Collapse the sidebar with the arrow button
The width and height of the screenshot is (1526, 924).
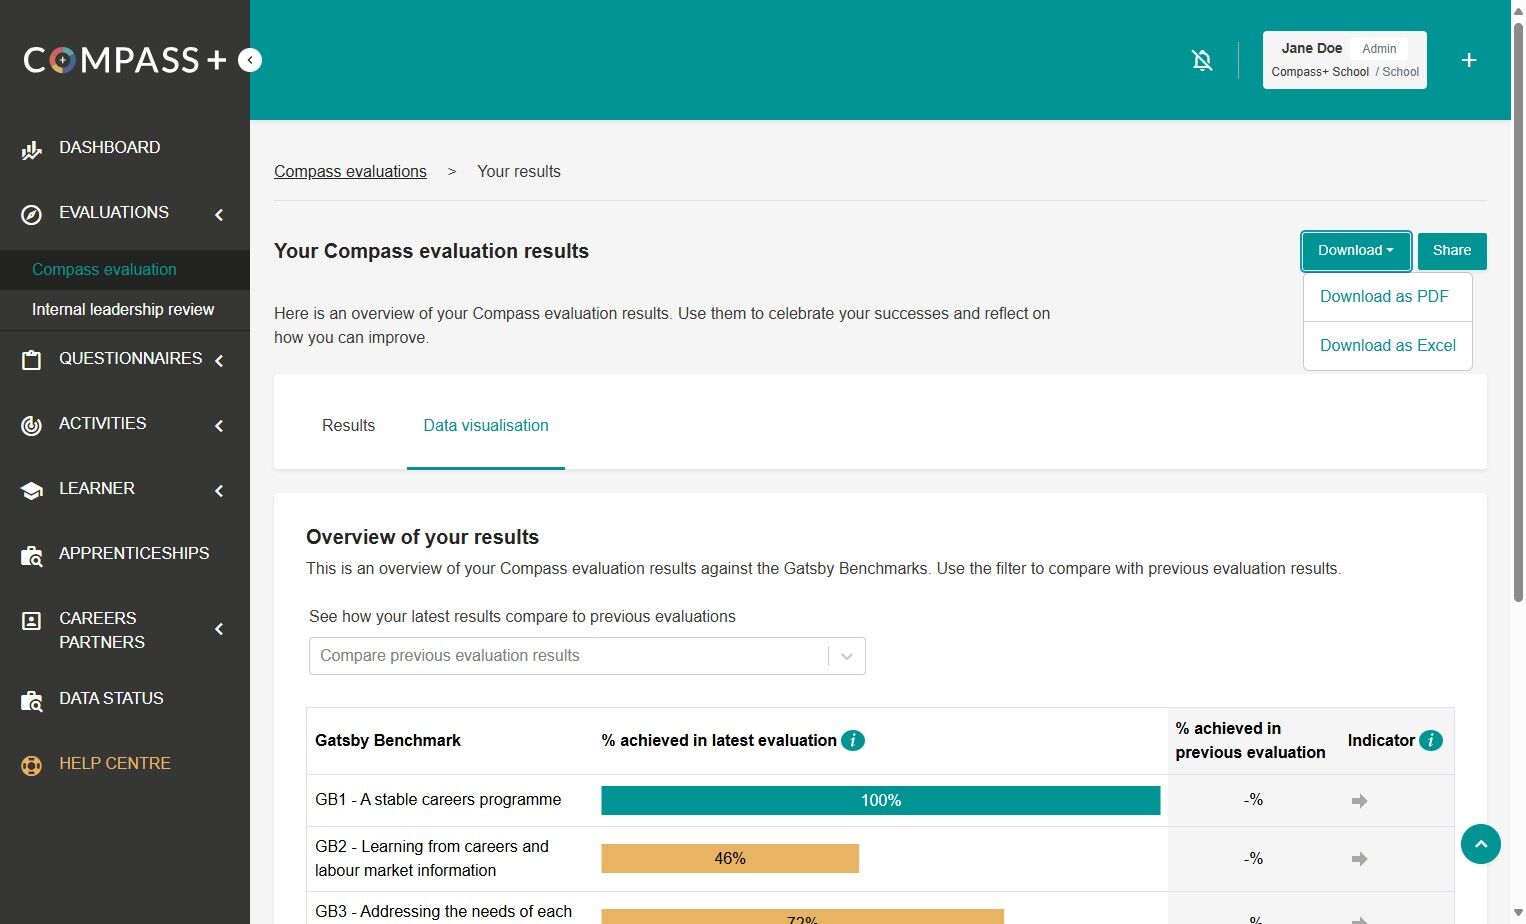[250, 60]
